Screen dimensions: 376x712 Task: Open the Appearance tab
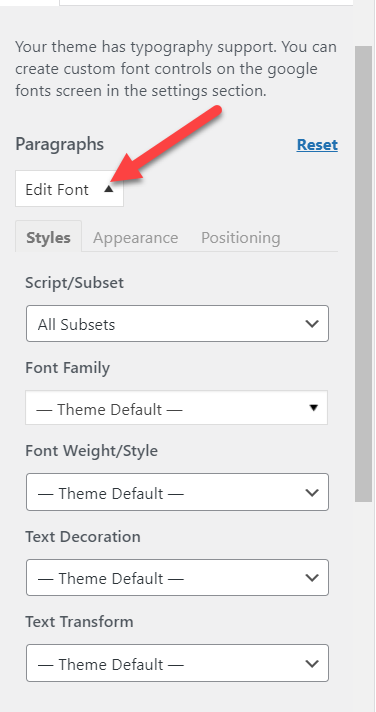coord(135,237)
